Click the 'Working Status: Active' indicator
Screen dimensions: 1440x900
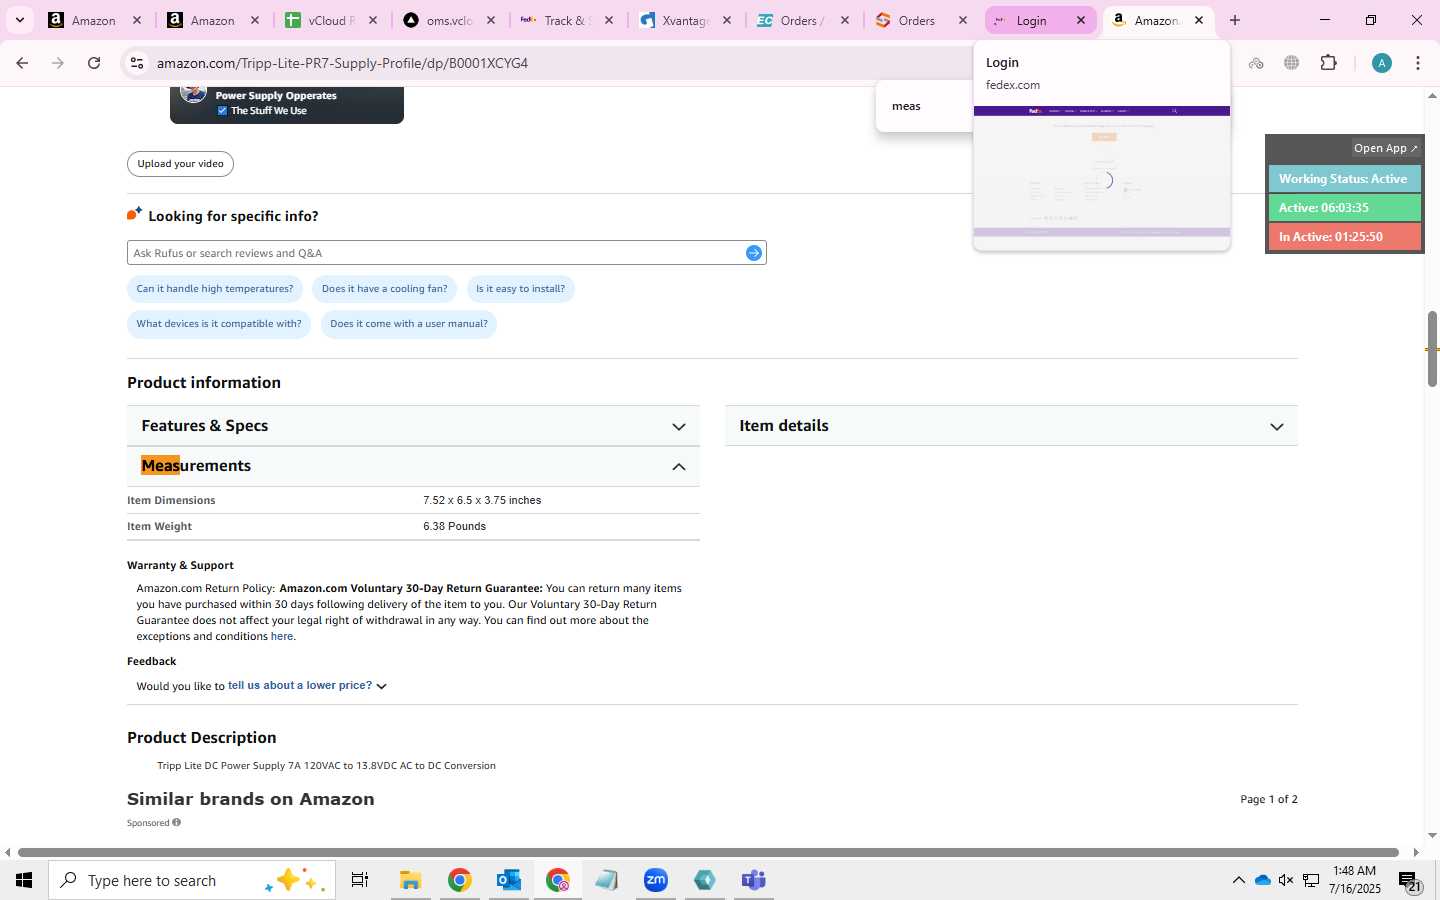(x=1344, y=179)
